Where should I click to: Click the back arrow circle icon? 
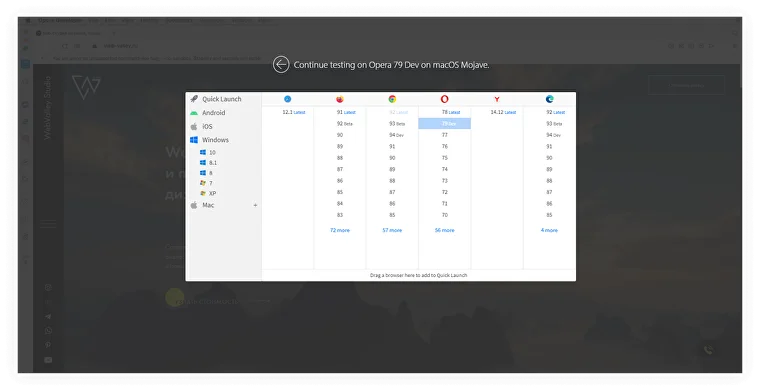pos(281,64)
